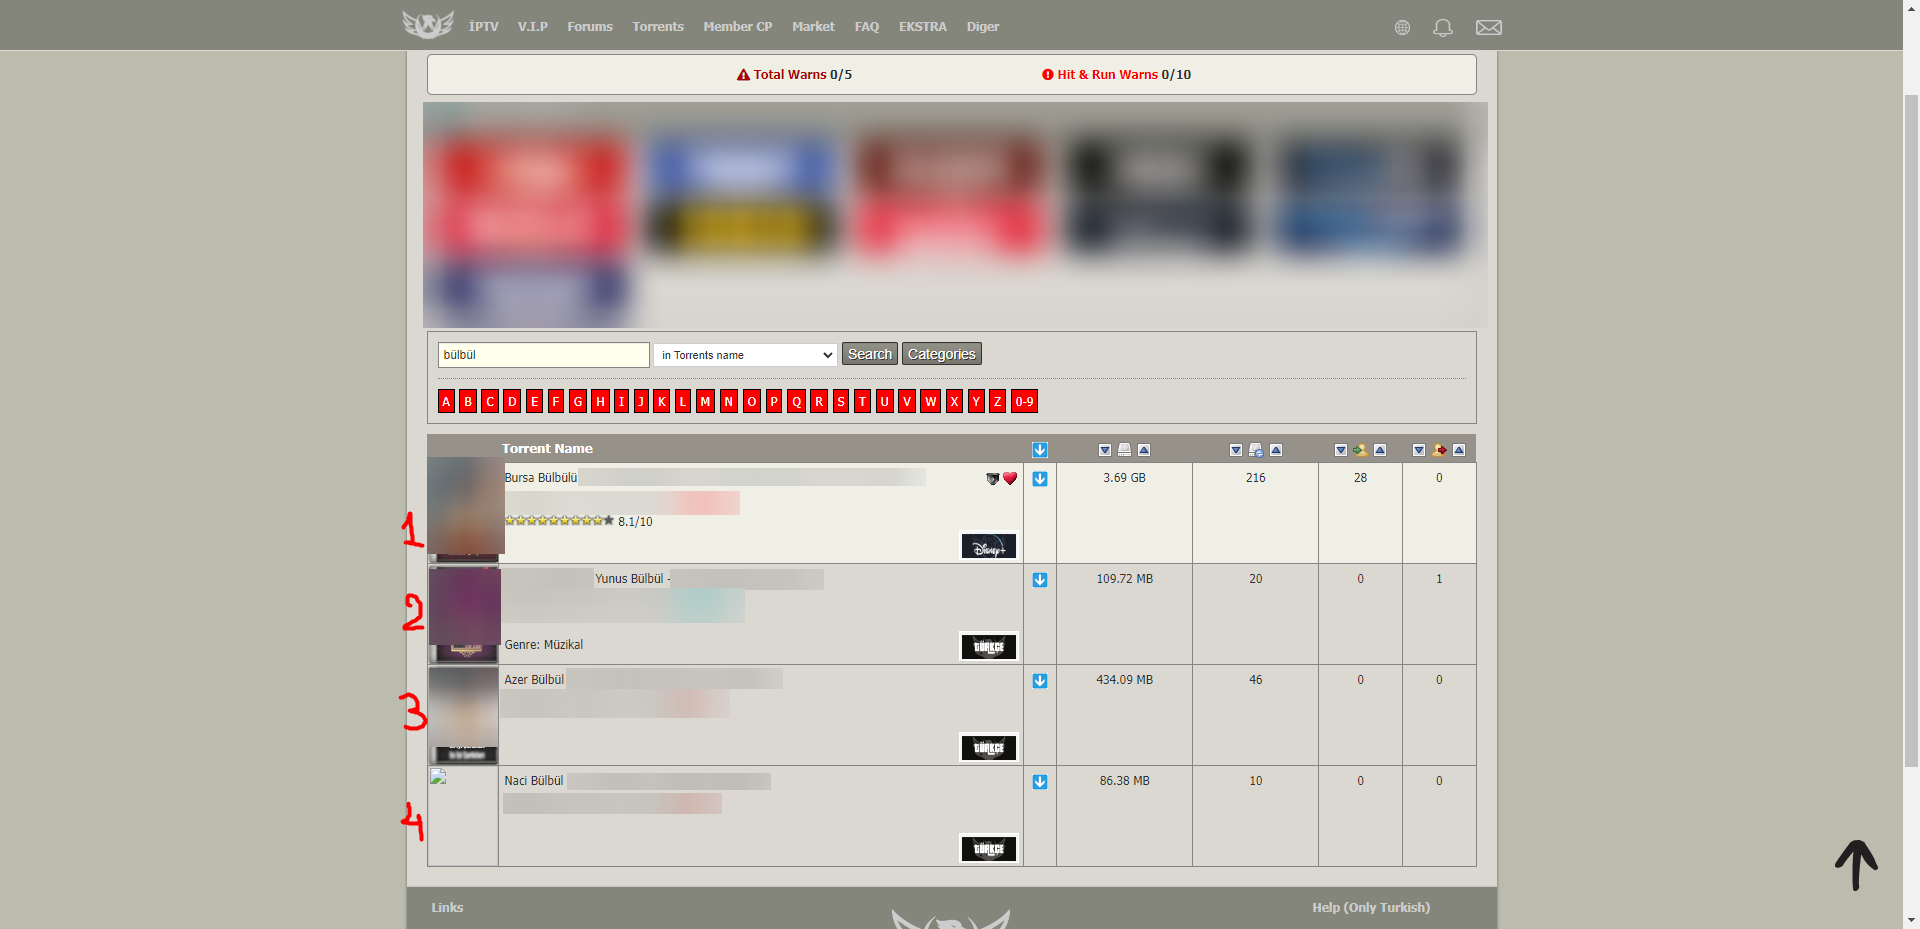1920x929 pixels.
Task: Toggle descending sort in Torrent Name header
Action: point(1040,450)
